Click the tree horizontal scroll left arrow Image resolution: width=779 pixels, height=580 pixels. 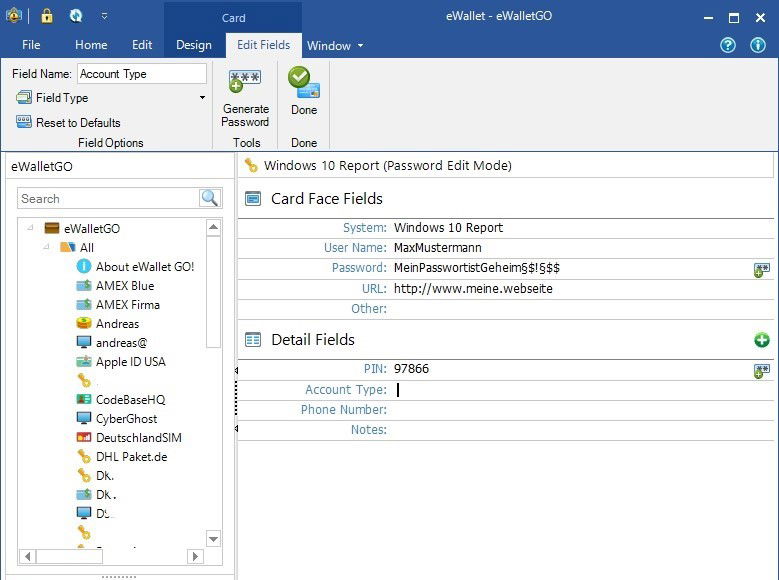tap(27, 556)
